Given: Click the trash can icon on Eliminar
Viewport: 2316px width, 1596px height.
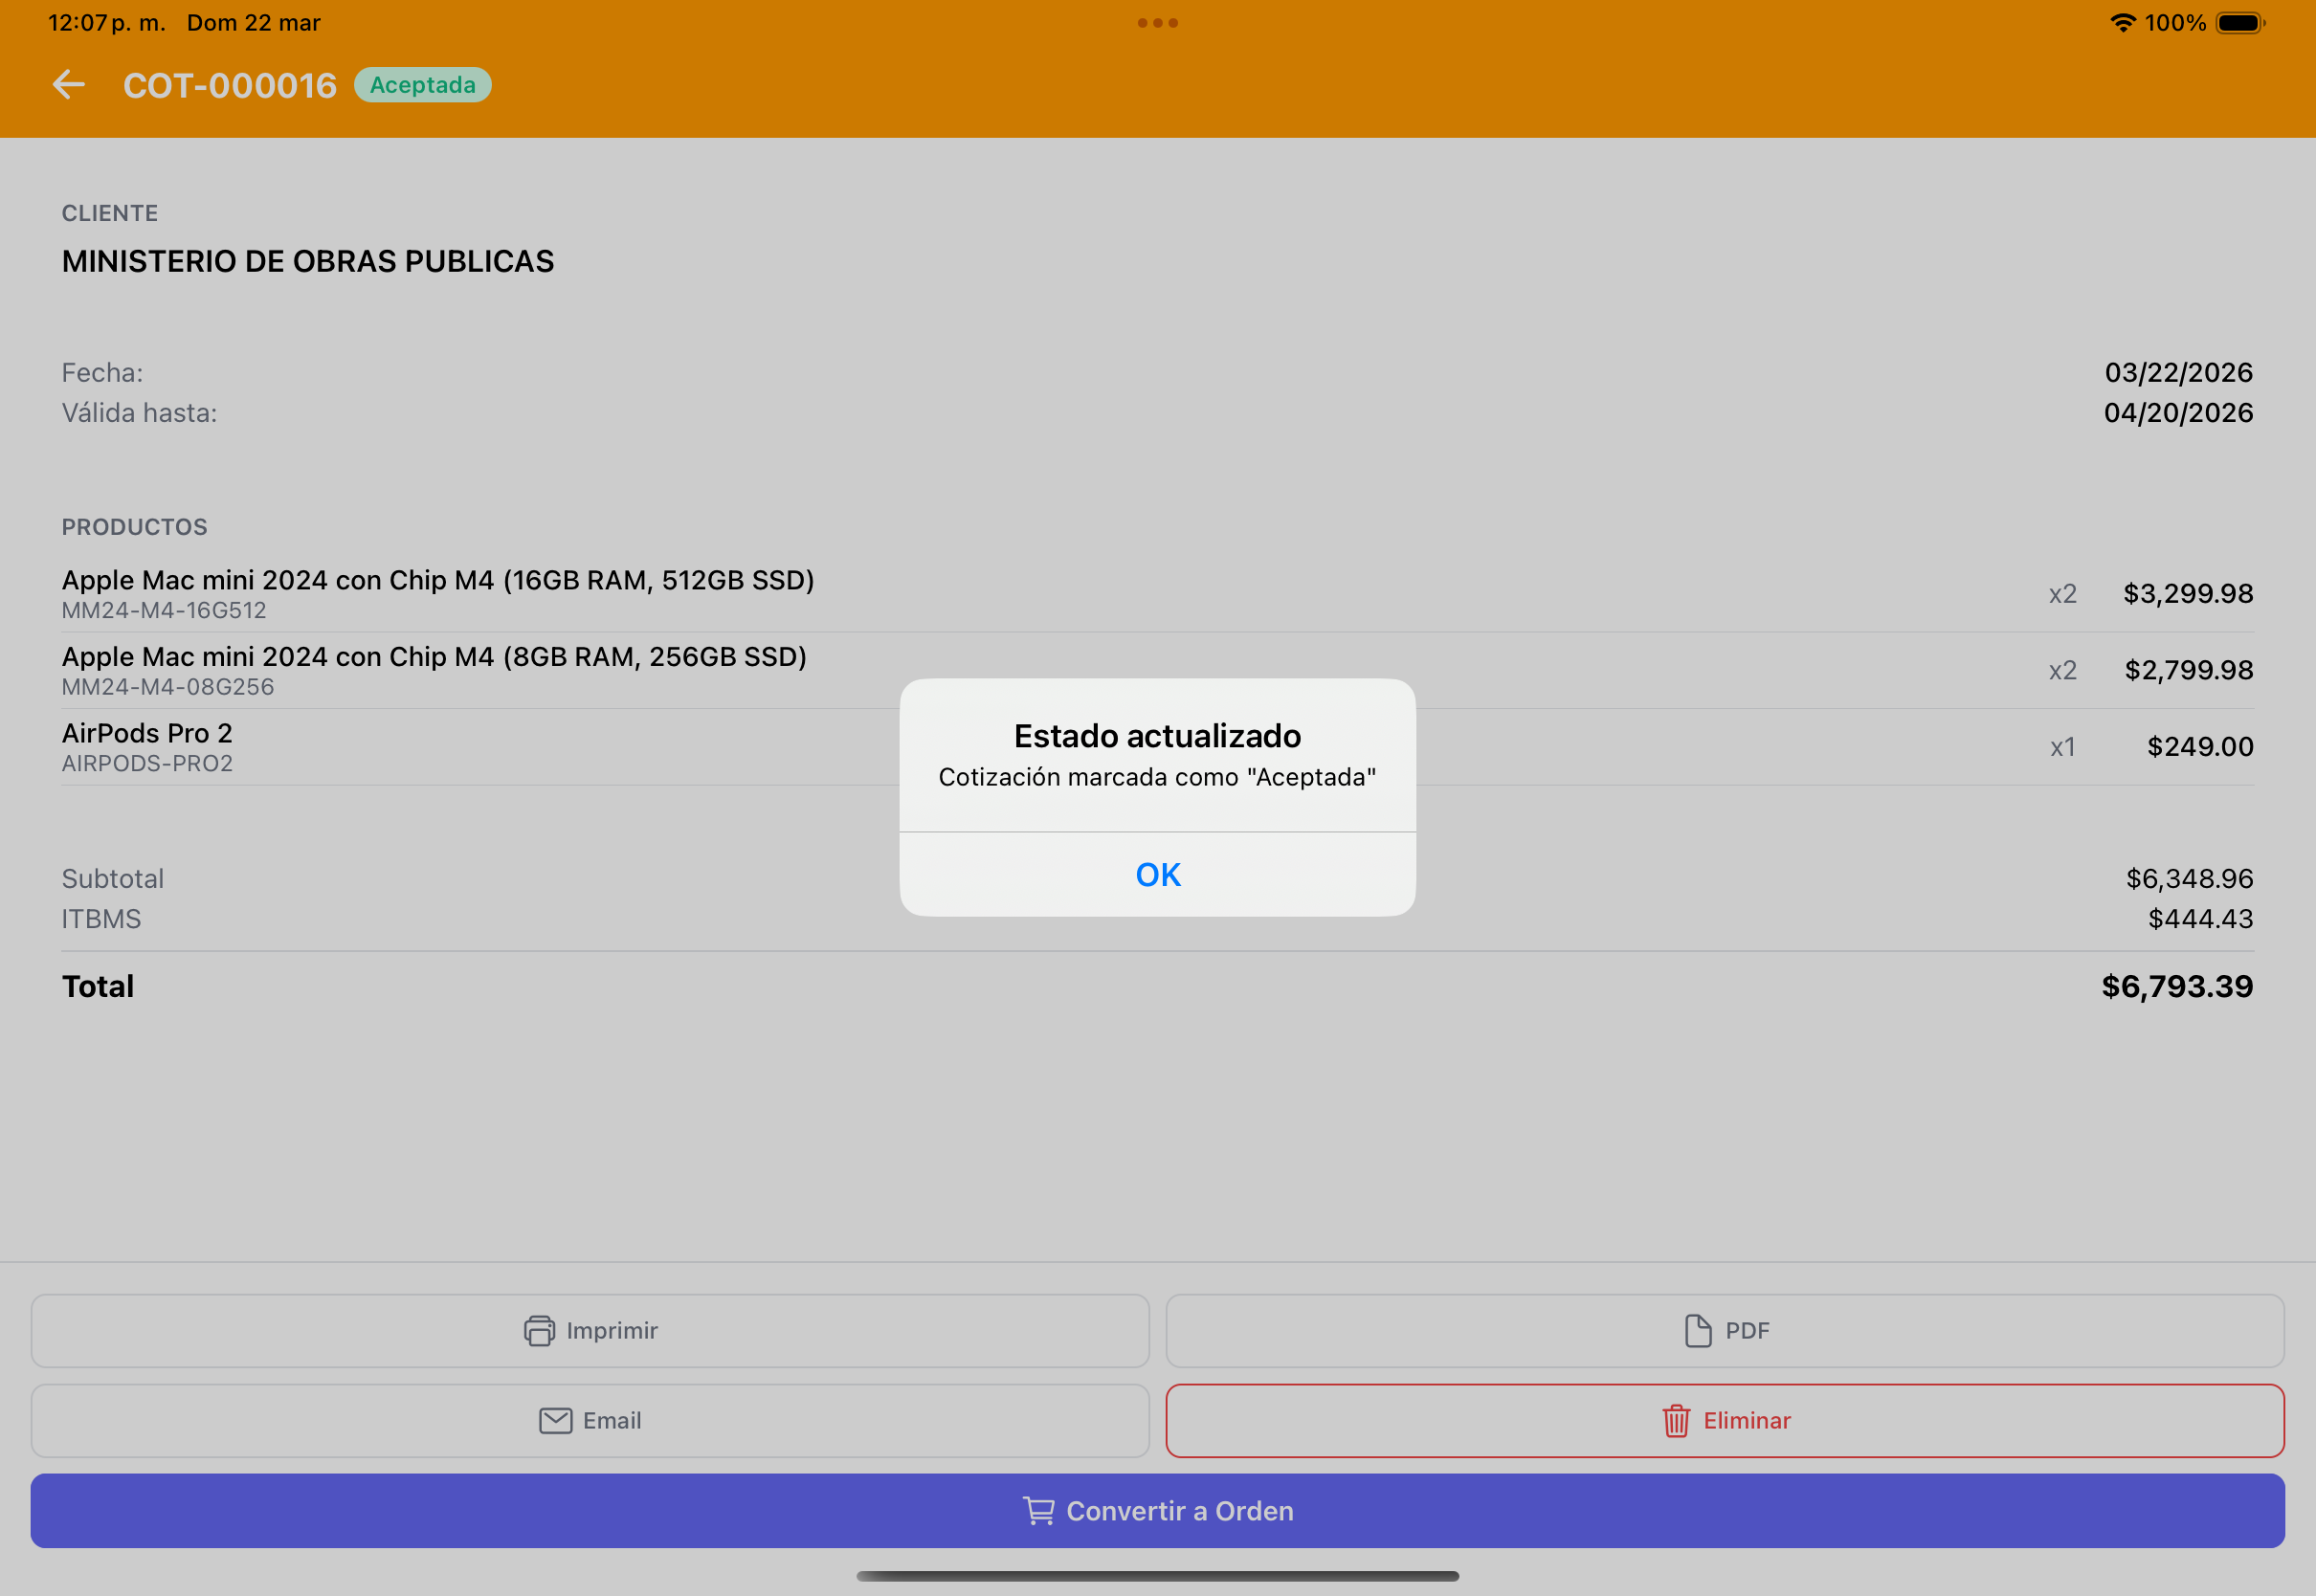Looking at the screenshot, I should [x=1676, y=1421].
